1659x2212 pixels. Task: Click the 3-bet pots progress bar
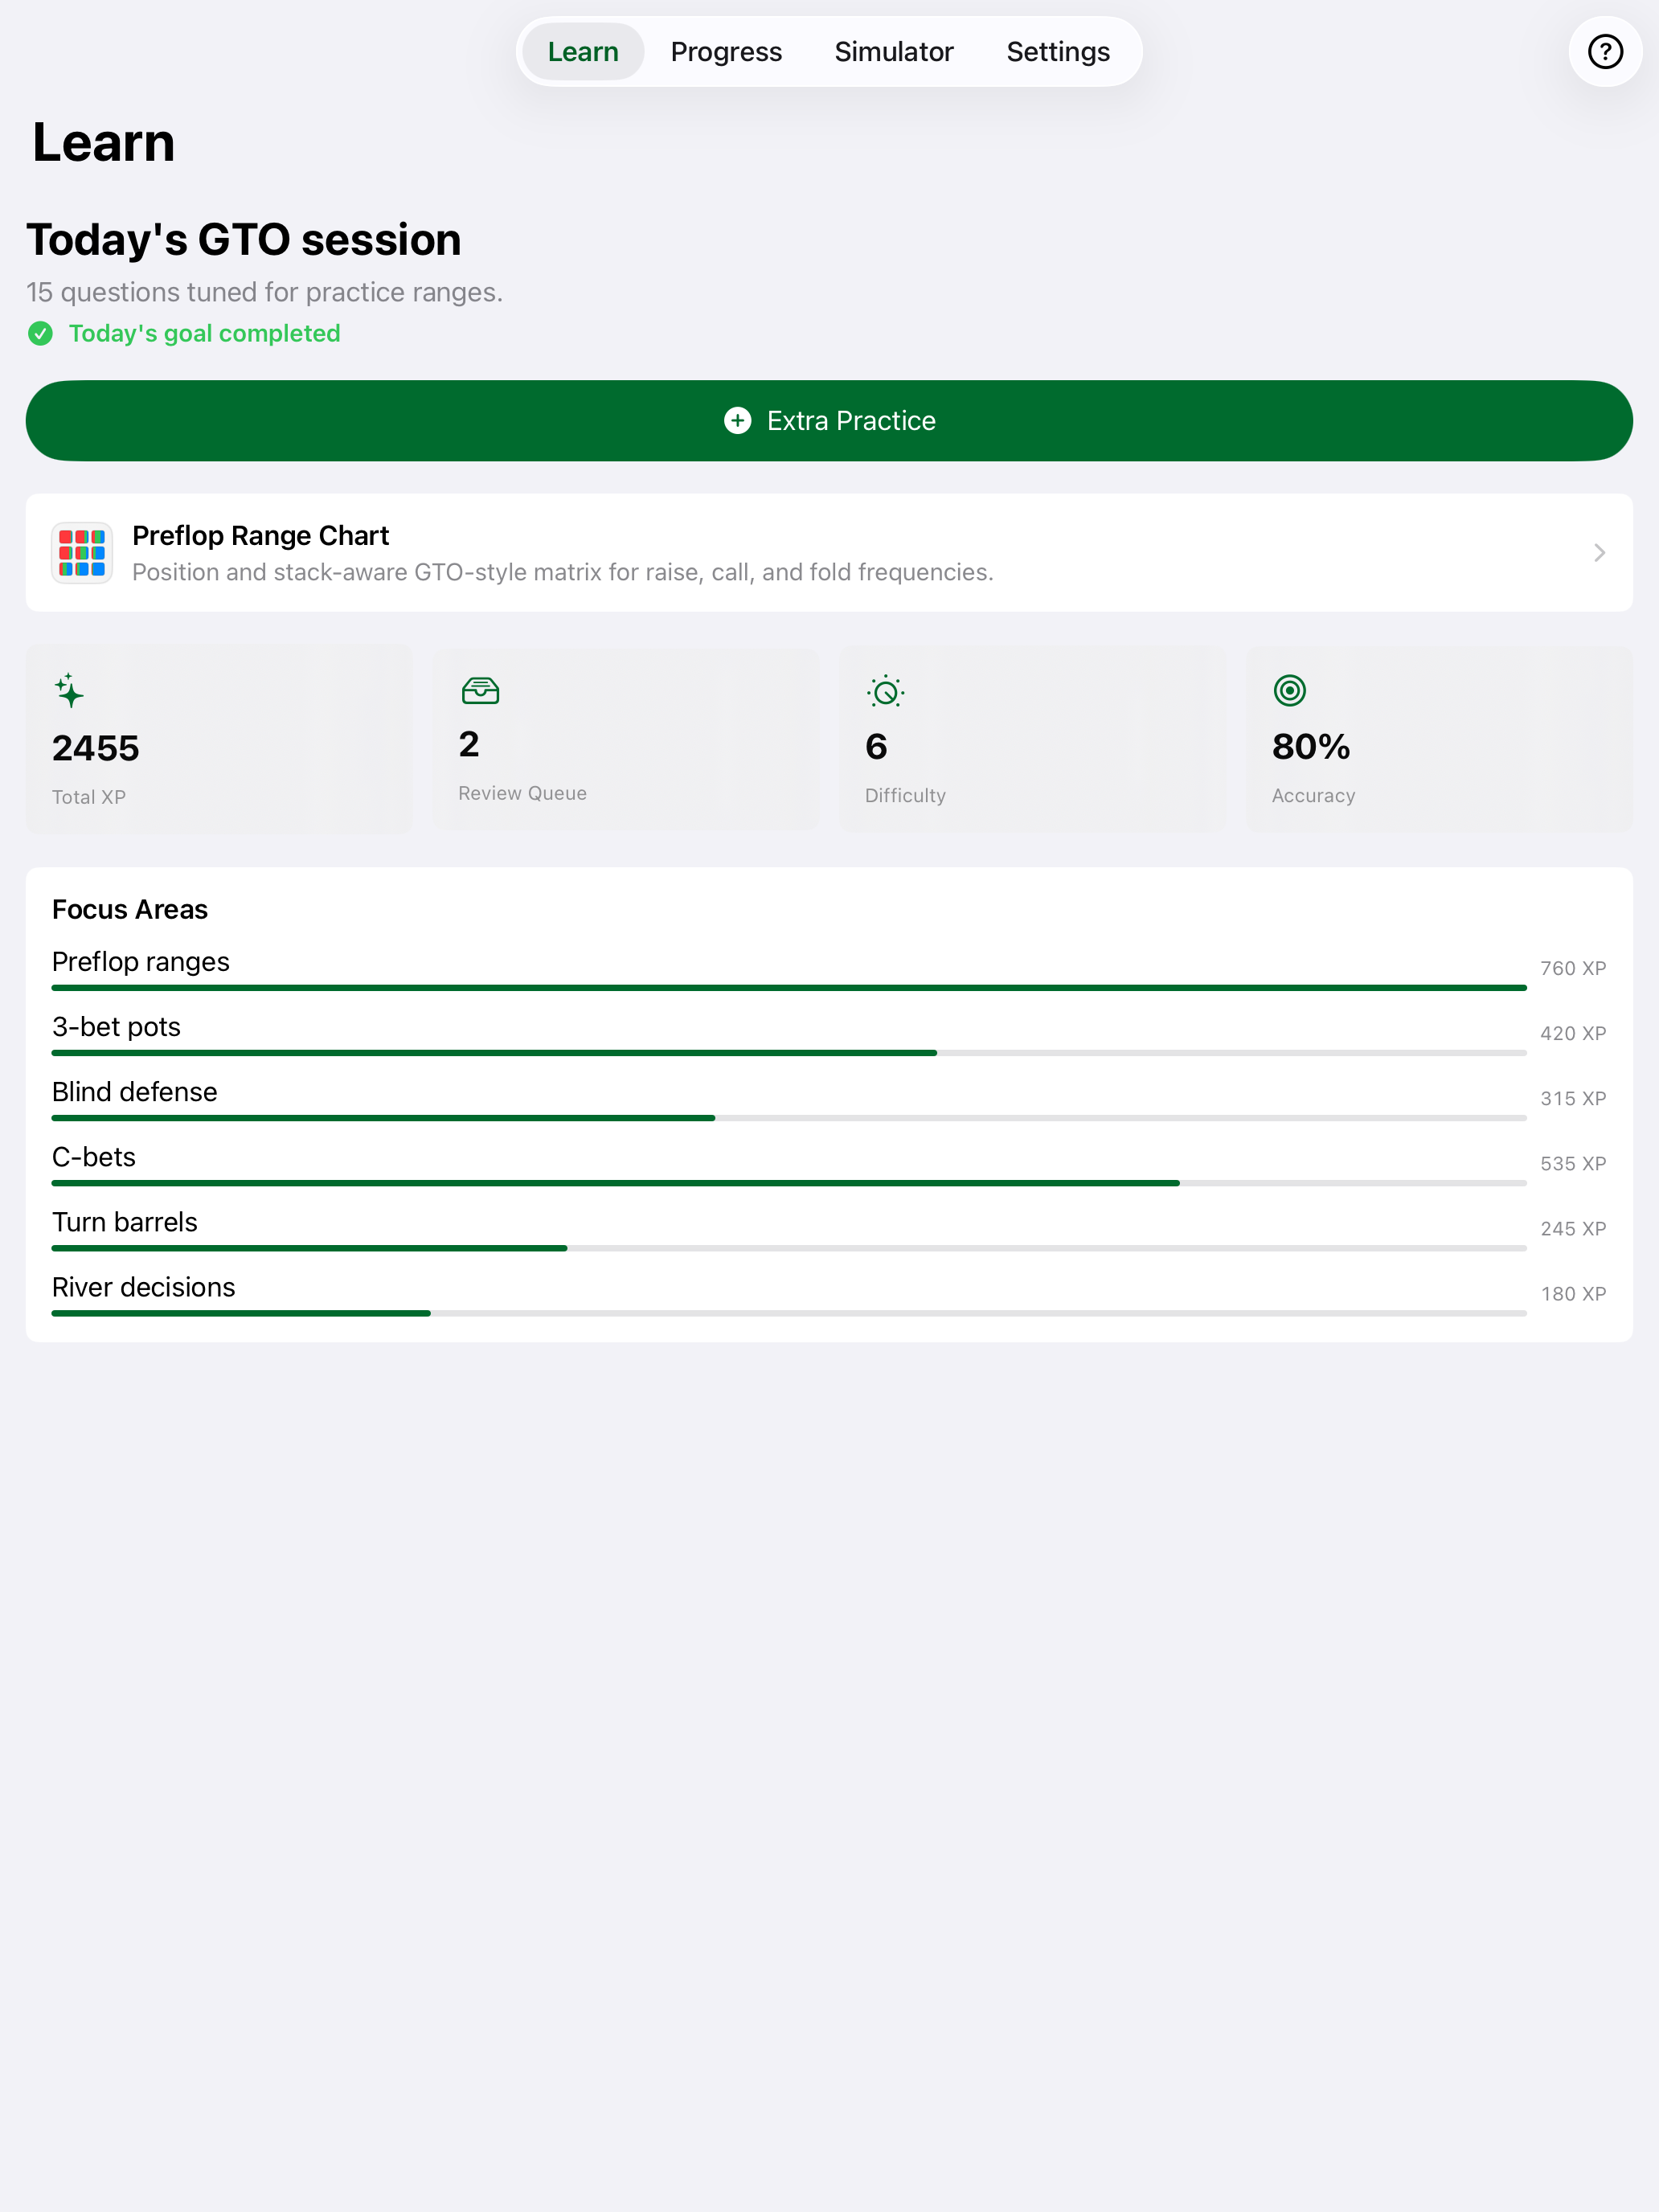pyautogui.click(x=789, y=1053)
